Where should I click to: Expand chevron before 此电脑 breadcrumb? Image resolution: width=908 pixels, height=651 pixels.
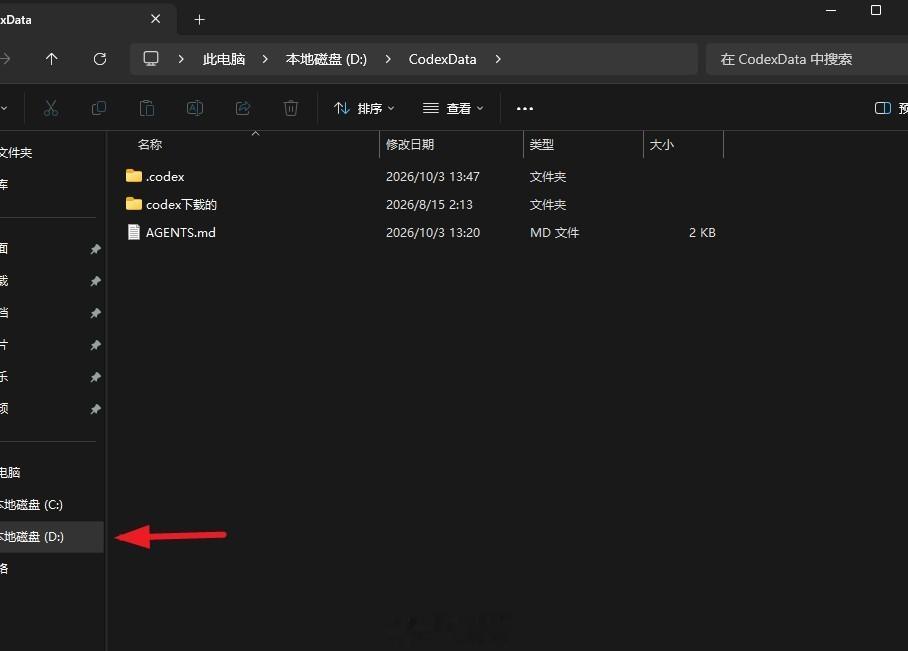tap(181, 59)
